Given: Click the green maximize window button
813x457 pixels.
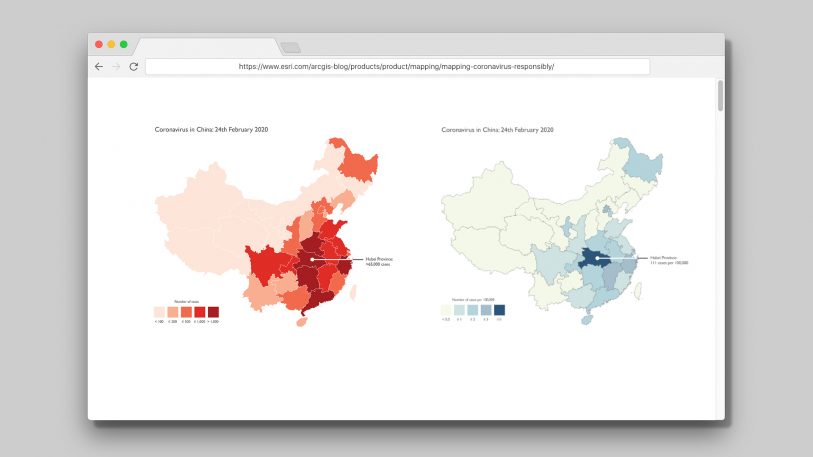Looking at the screenshot, I should tap(124, 44).
